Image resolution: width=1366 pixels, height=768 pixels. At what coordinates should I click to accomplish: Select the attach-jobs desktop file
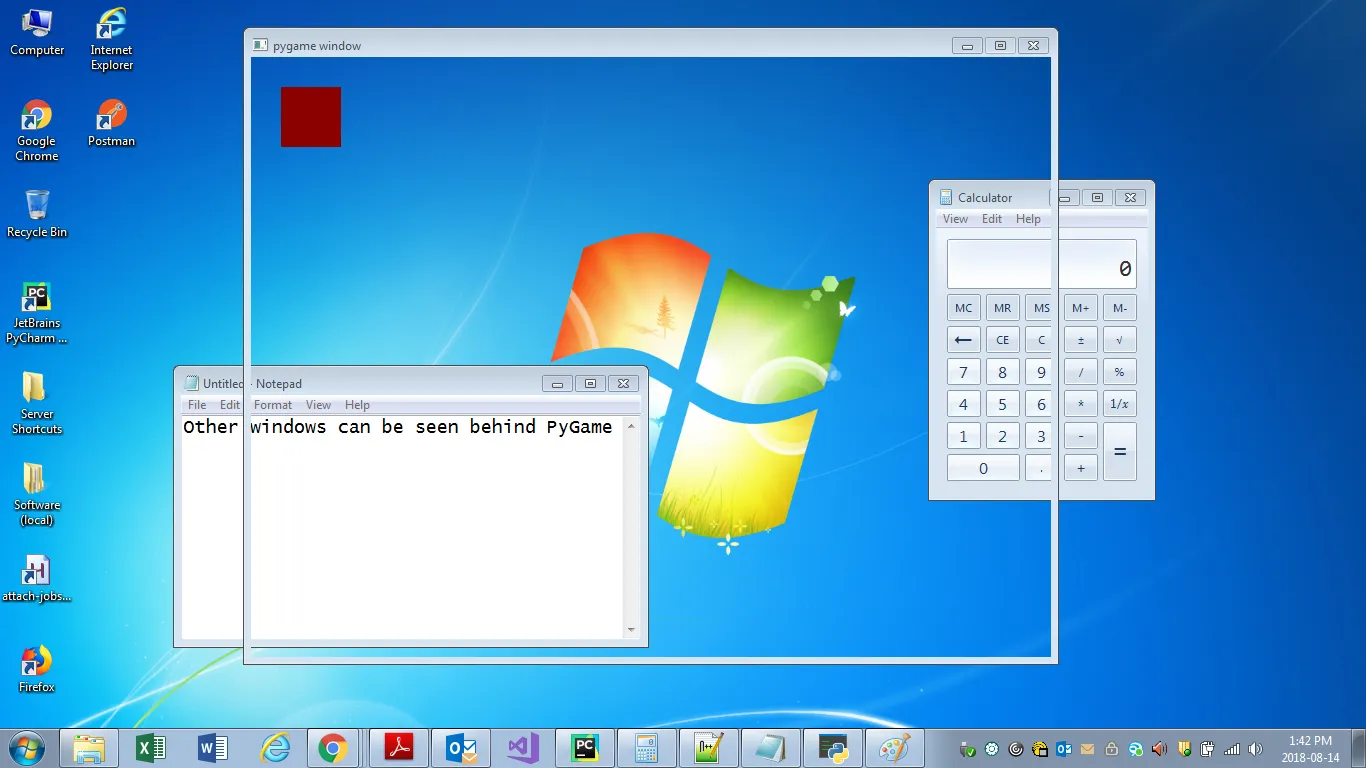37,578
